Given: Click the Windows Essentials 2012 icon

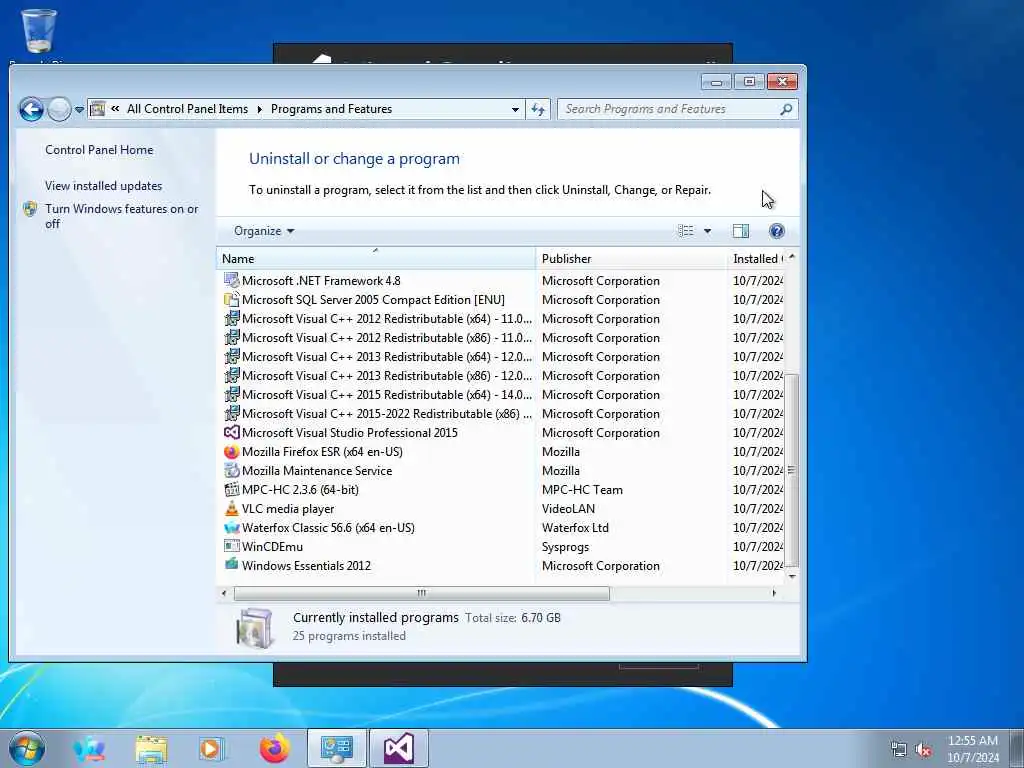Looking at the screenshot, I should [232, 564].
